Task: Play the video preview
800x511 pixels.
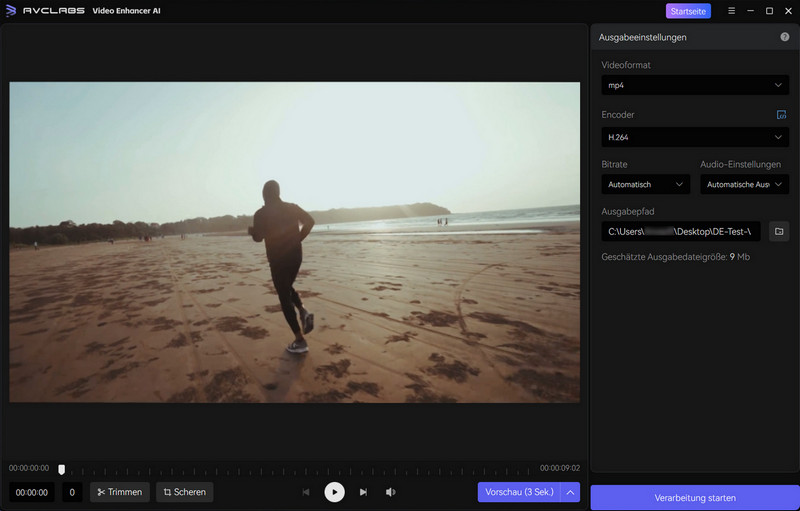Action: 335,492
